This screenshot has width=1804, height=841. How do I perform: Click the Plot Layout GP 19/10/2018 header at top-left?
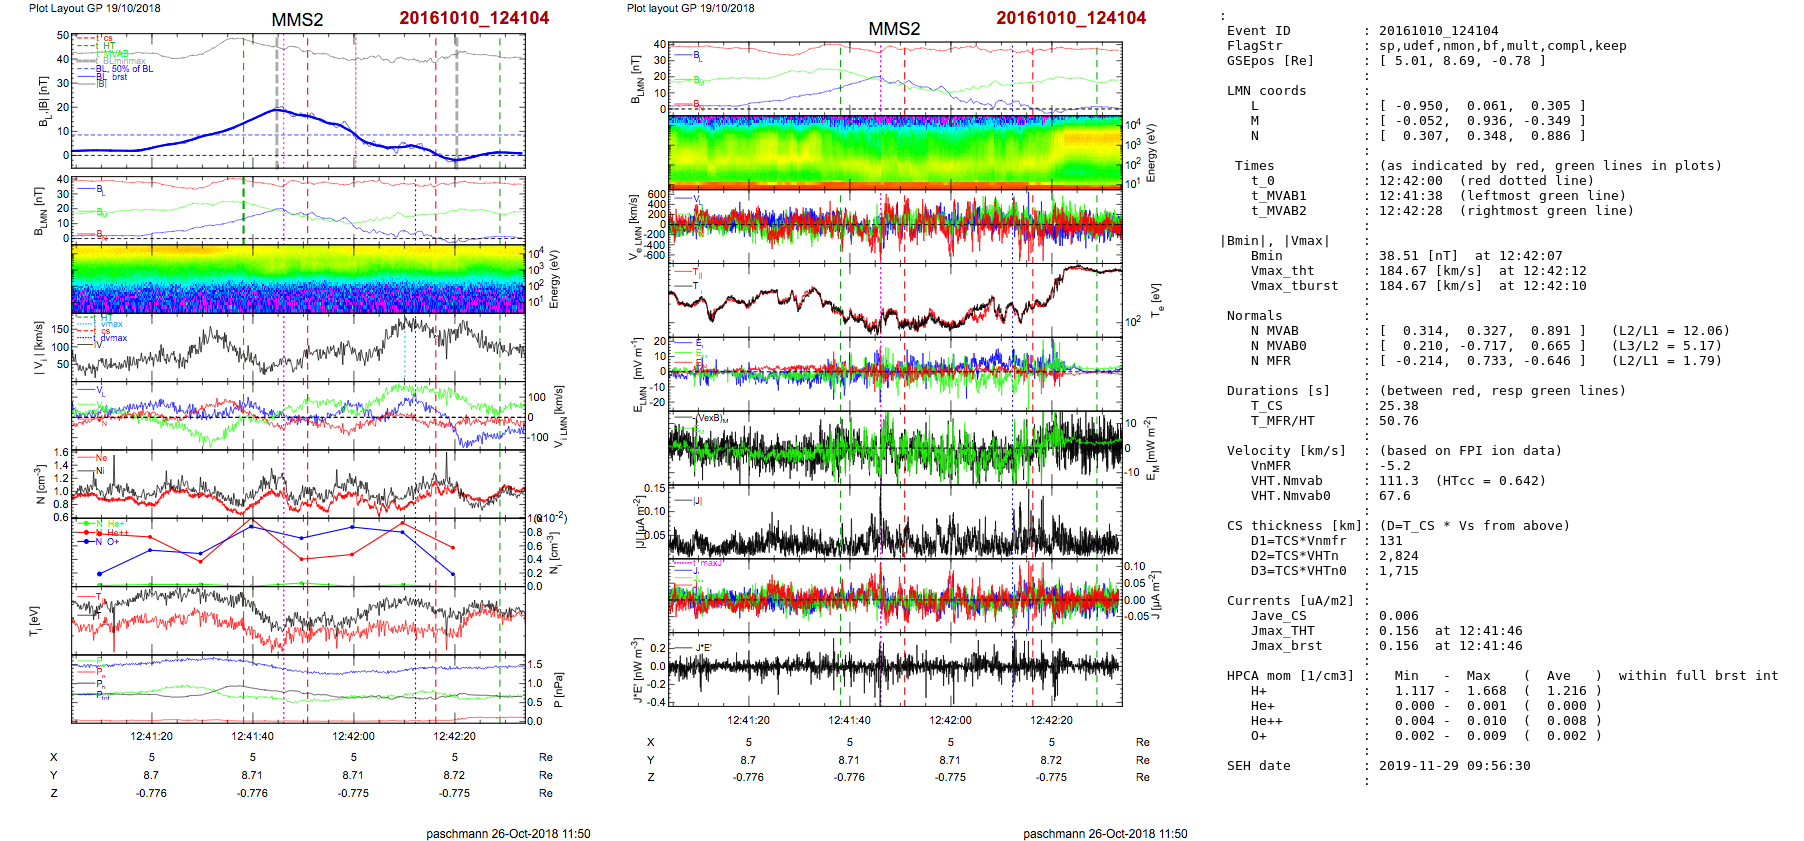(95, 8)
